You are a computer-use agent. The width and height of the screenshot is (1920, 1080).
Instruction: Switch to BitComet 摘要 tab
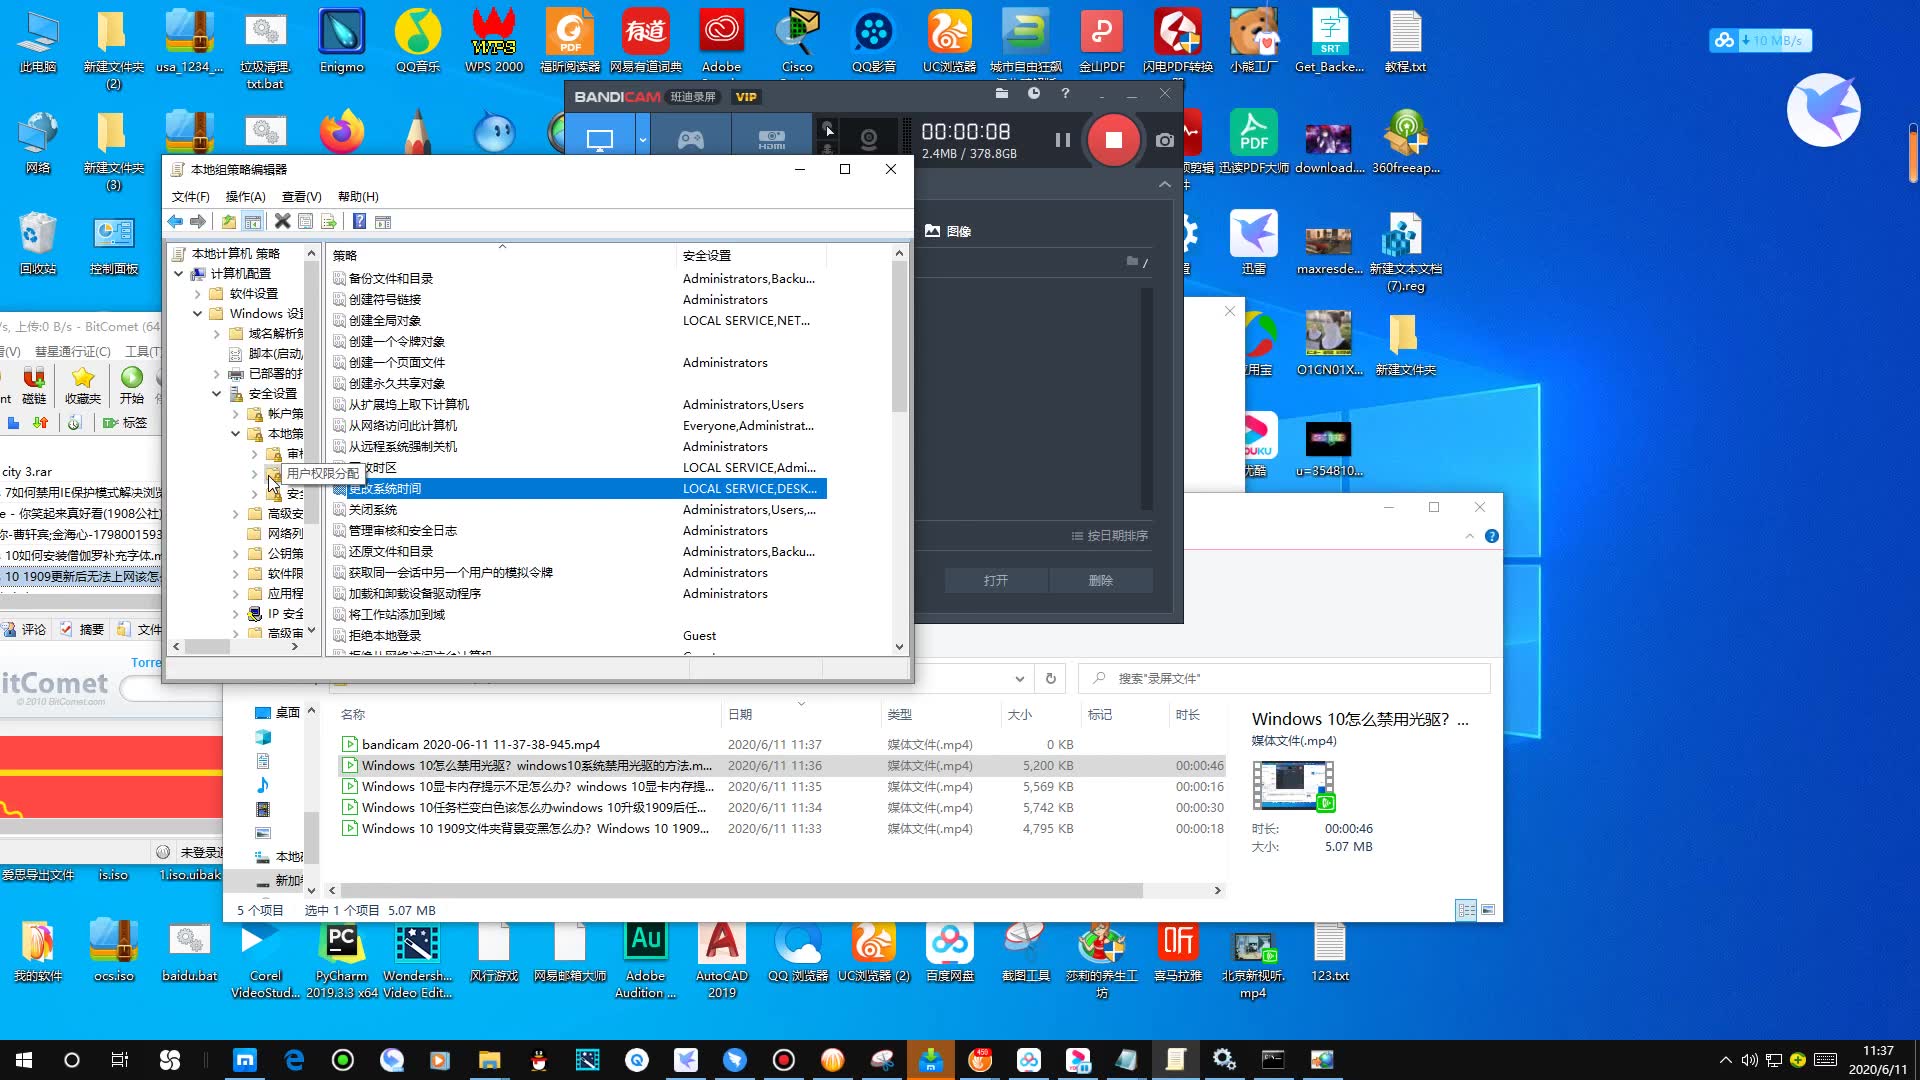coord(81,629)
